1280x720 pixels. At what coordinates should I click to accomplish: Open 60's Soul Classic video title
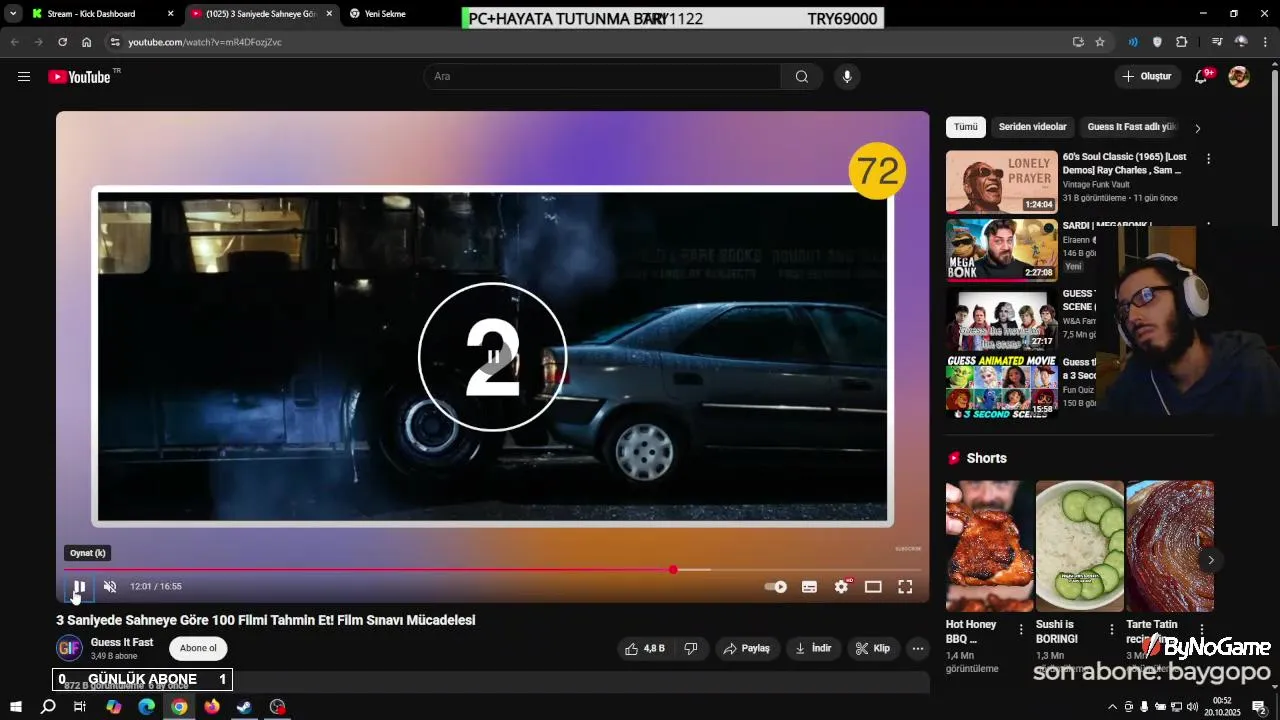click(x=1125, y=164)
